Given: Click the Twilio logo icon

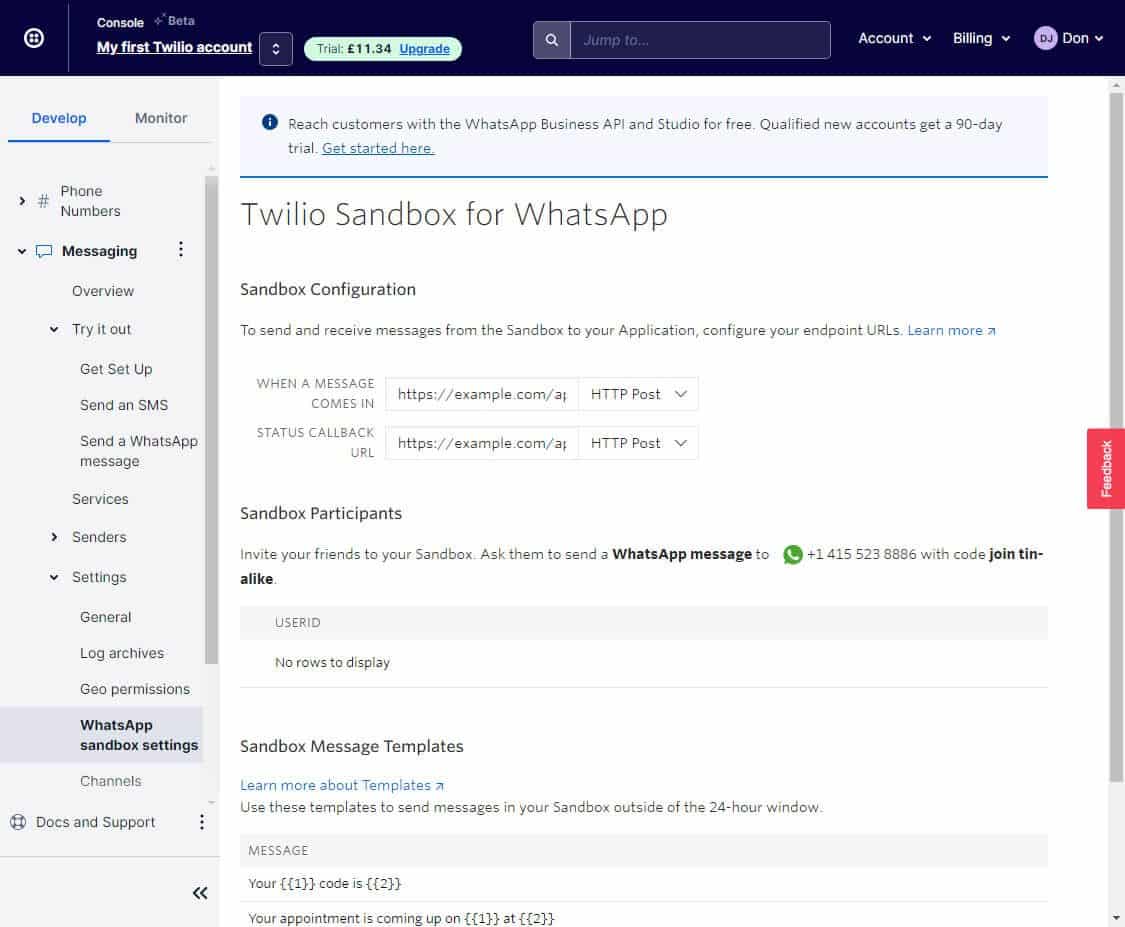Looking at the screenshot, I should [x=33, y=38].
